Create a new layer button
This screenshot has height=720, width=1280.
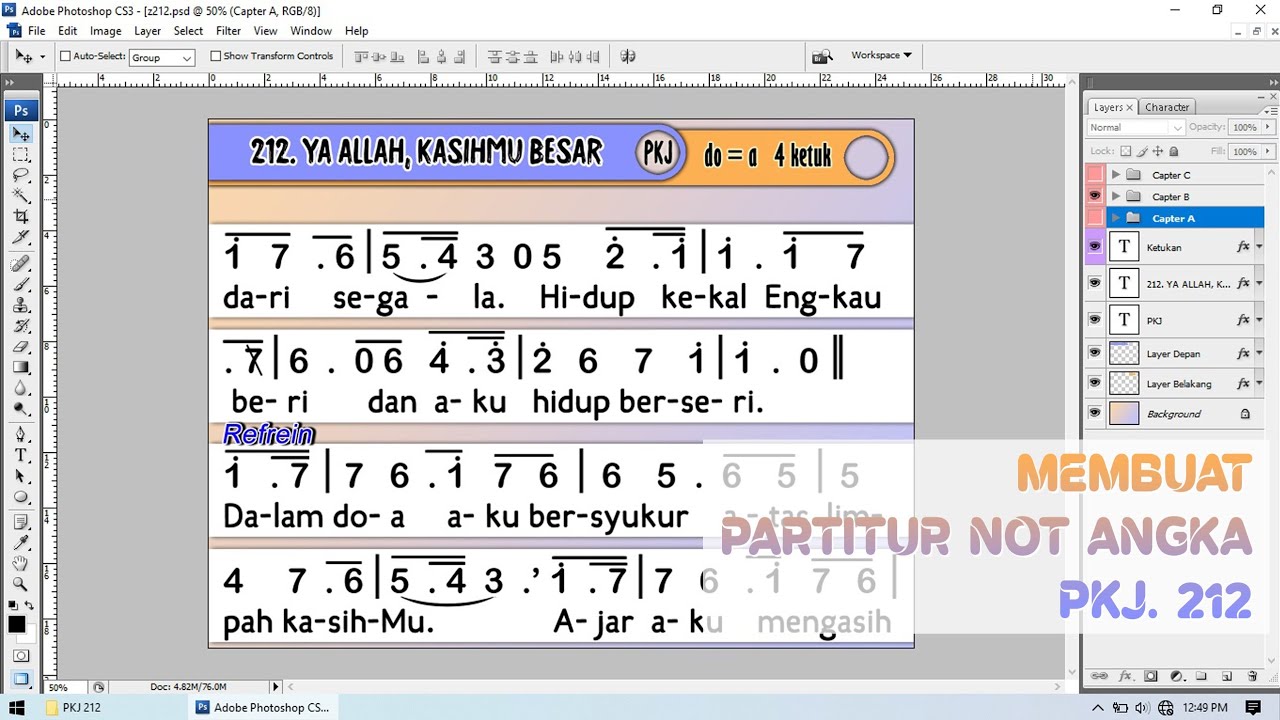coord(1226,676)
